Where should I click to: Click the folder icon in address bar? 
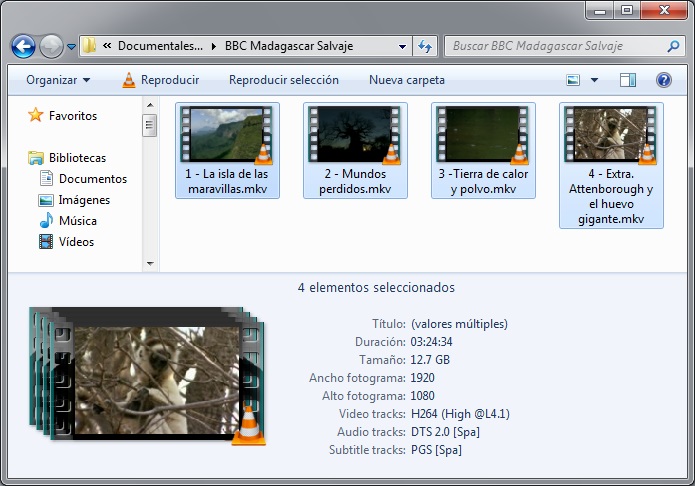(89, 46)
